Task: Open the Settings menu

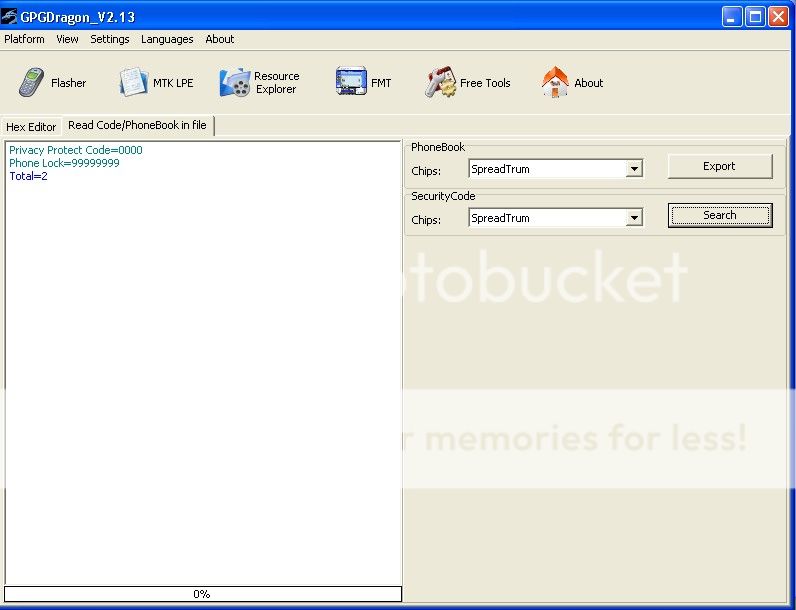Action: (110, 39)
